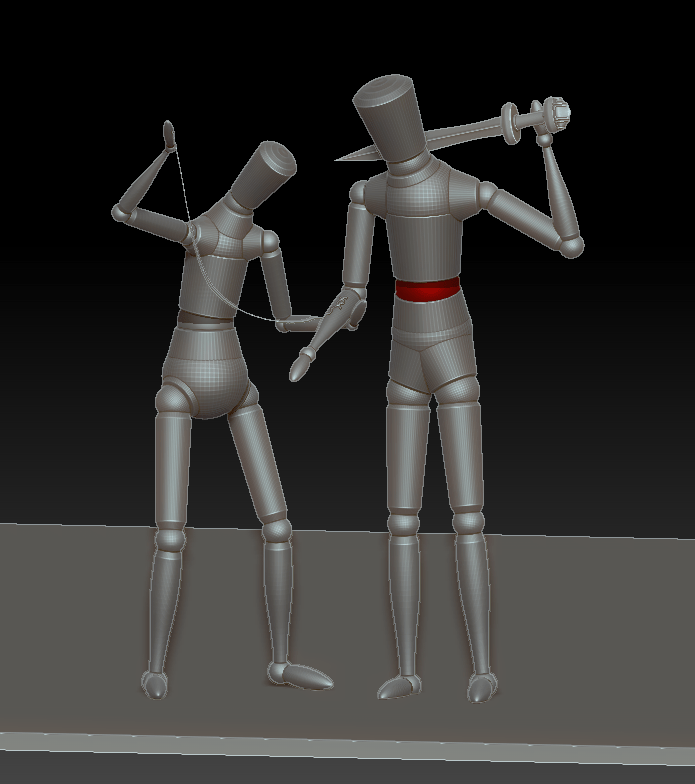The width and height of the screenshot is (695, 784).
Task: Click the taller mannequin's cylindrical head
Action: (x=393, y=119)
